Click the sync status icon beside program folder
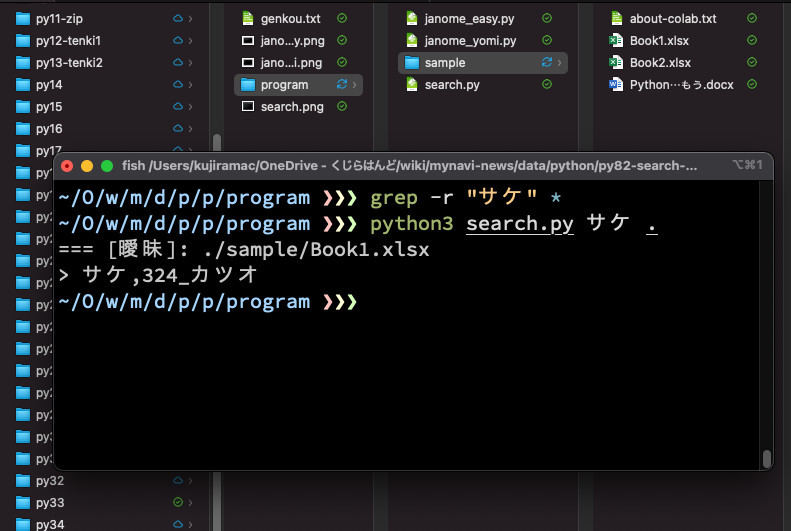 click(x=342, y=85)
